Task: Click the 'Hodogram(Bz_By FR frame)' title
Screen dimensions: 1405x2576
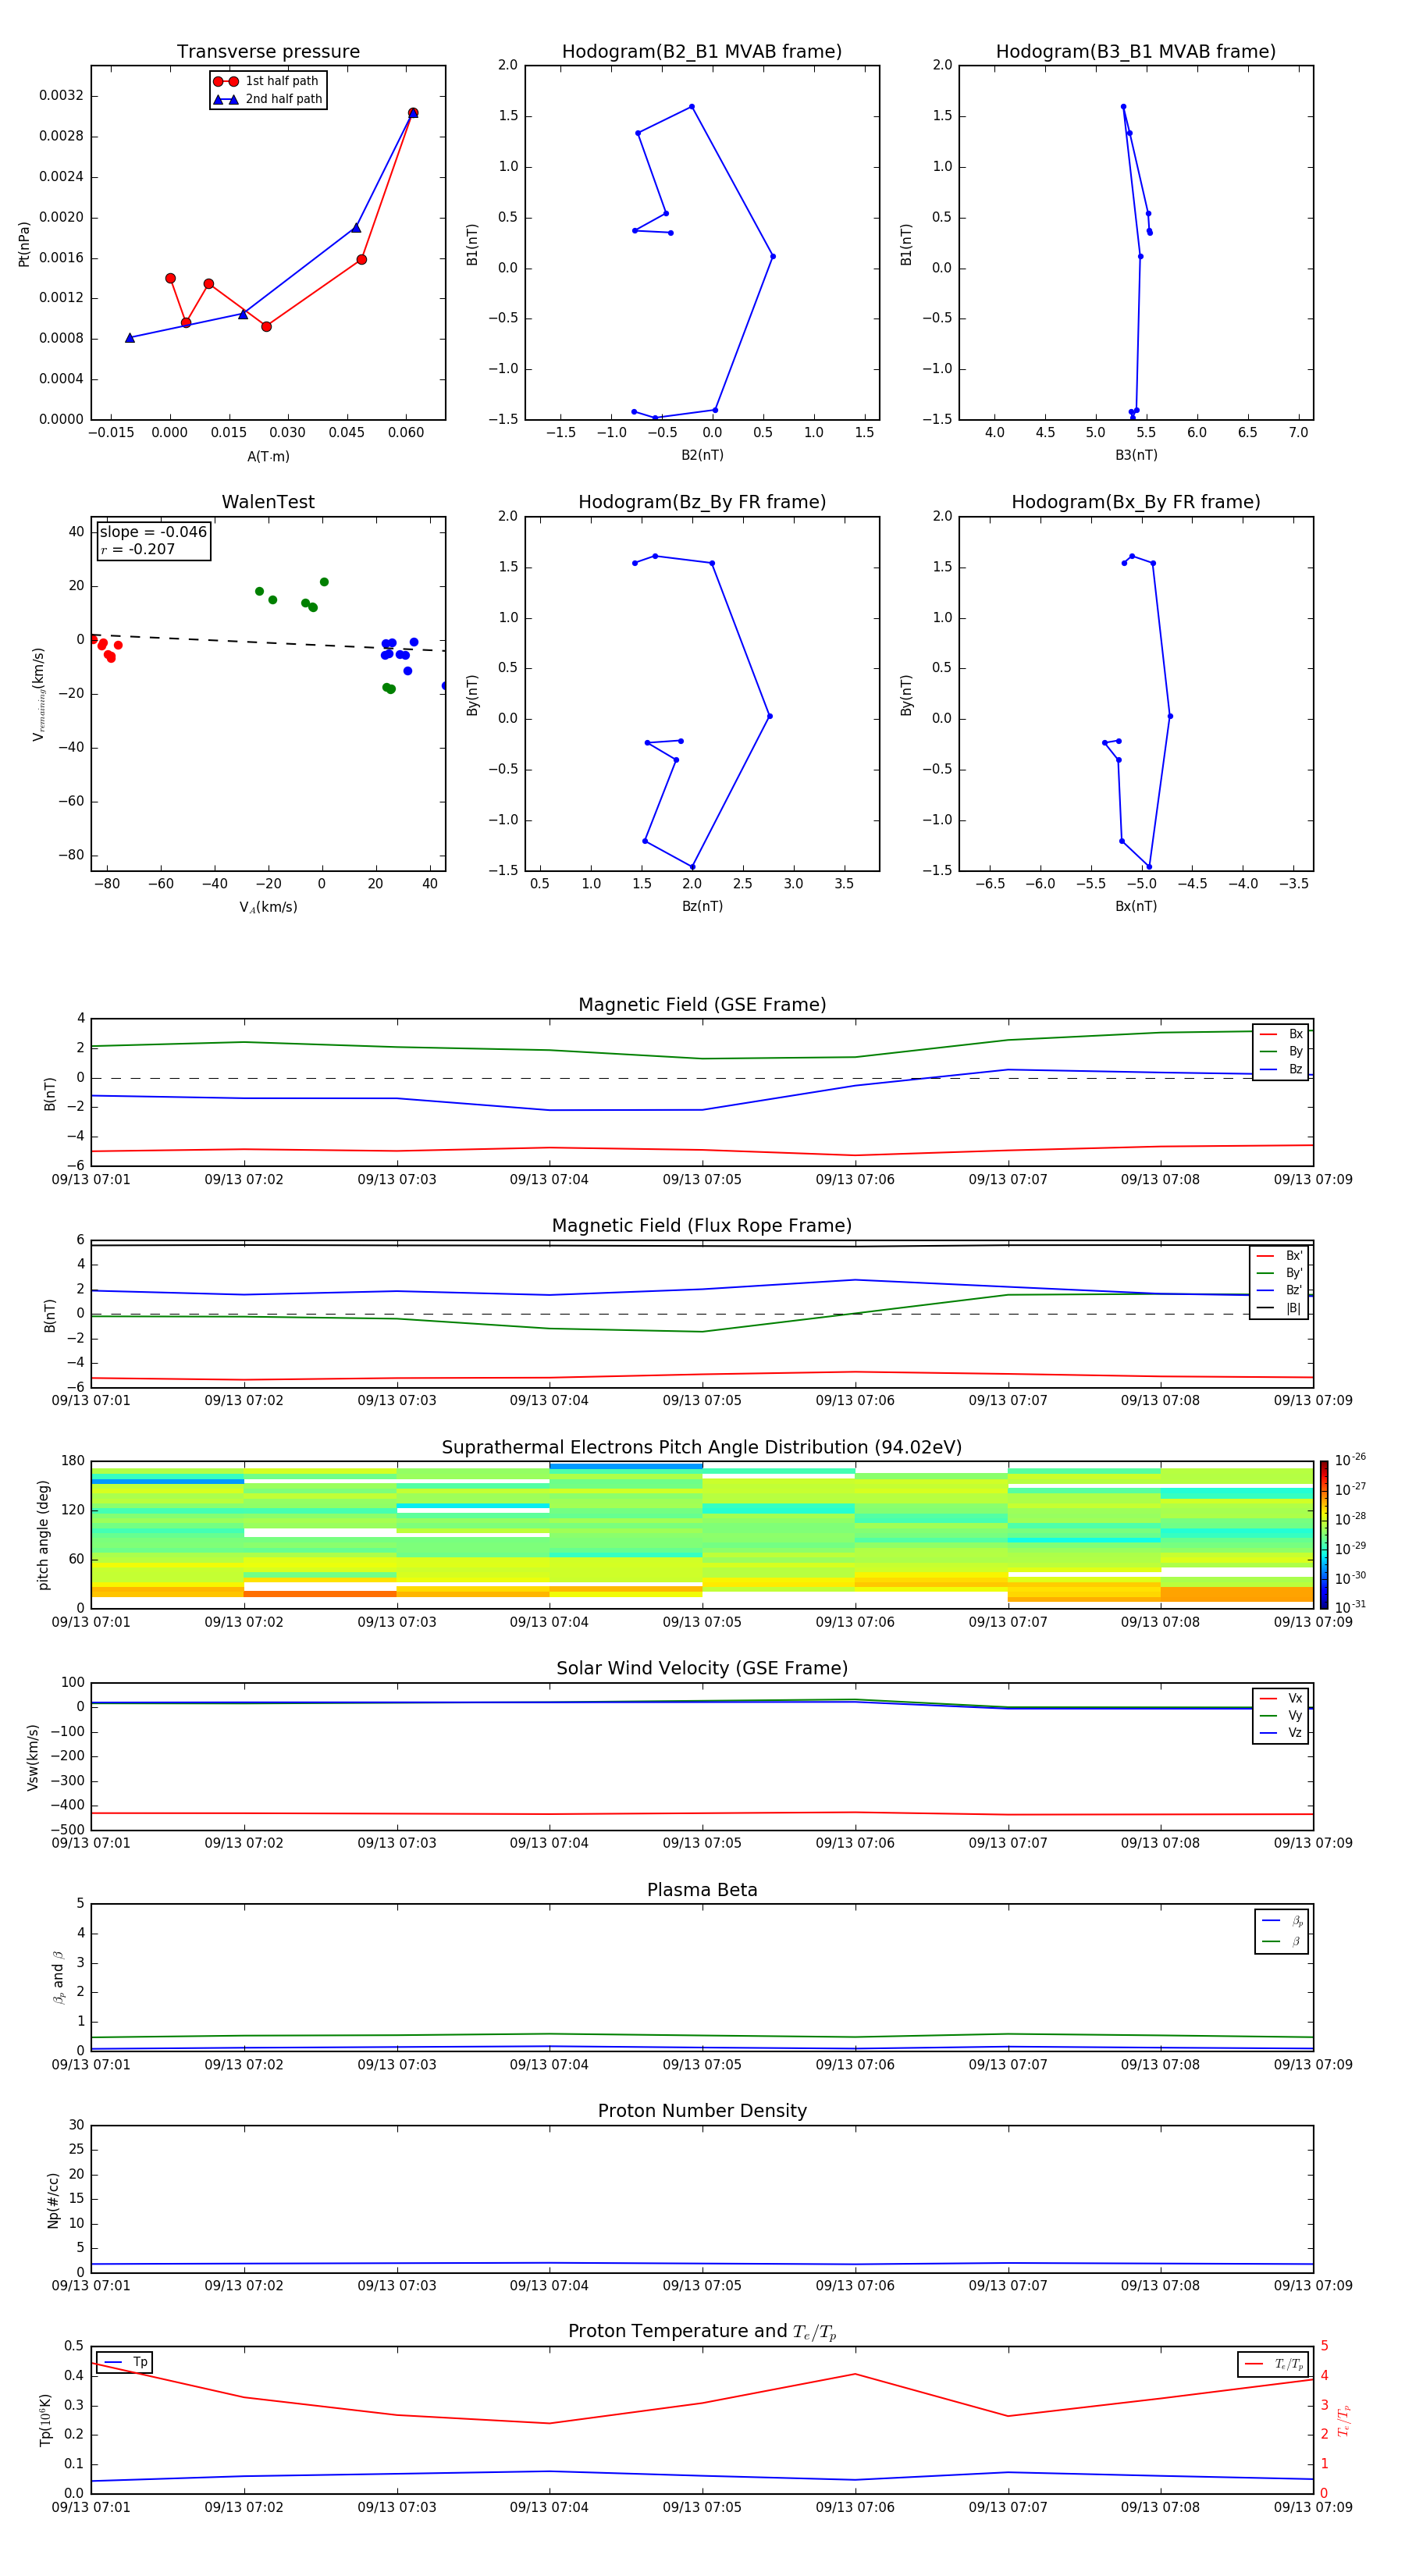Action: pyautogui.click(x=702, y=502)
